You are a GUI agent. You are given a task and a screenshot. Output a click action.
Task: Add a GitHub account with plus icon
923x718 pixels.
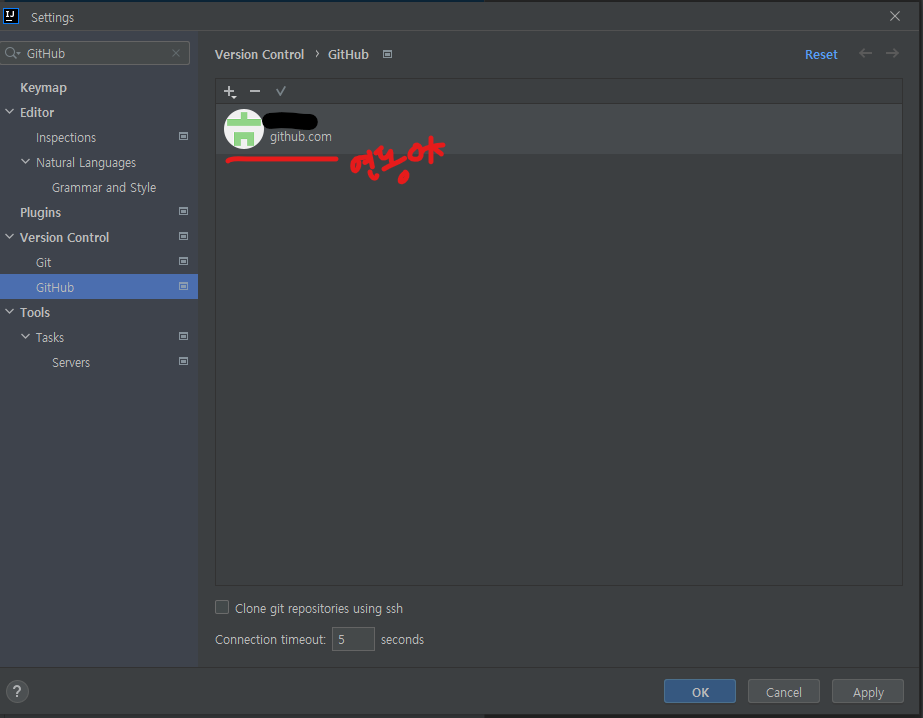click(230, 92)
